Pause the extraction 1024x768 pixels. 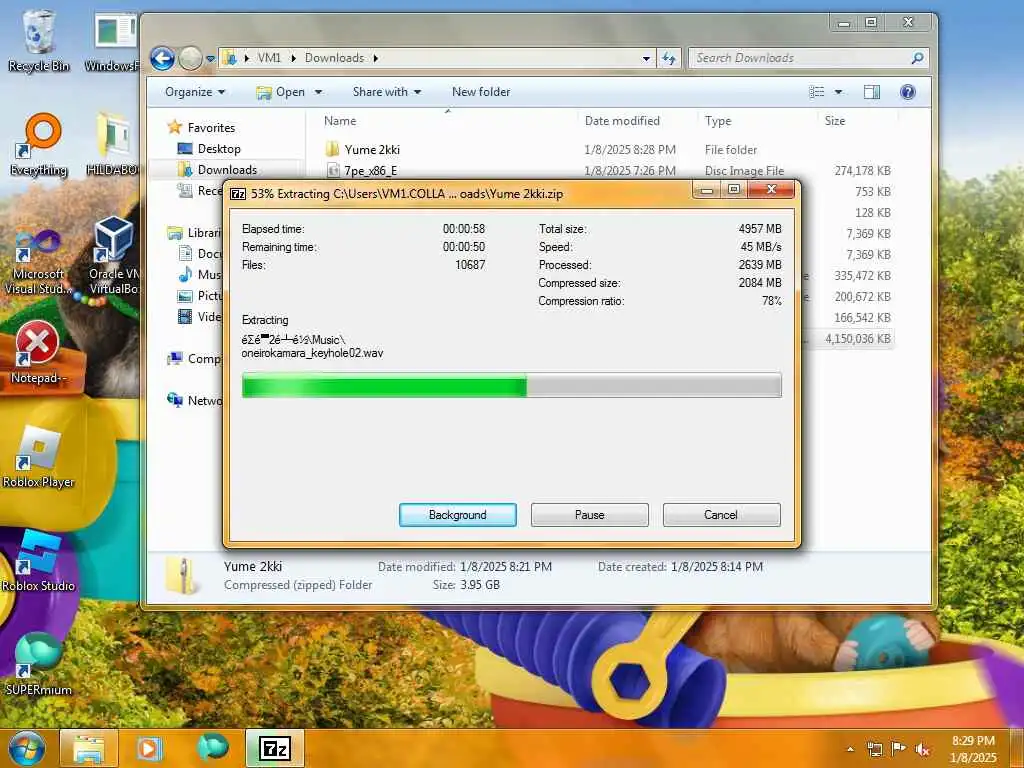click(589, 515)
